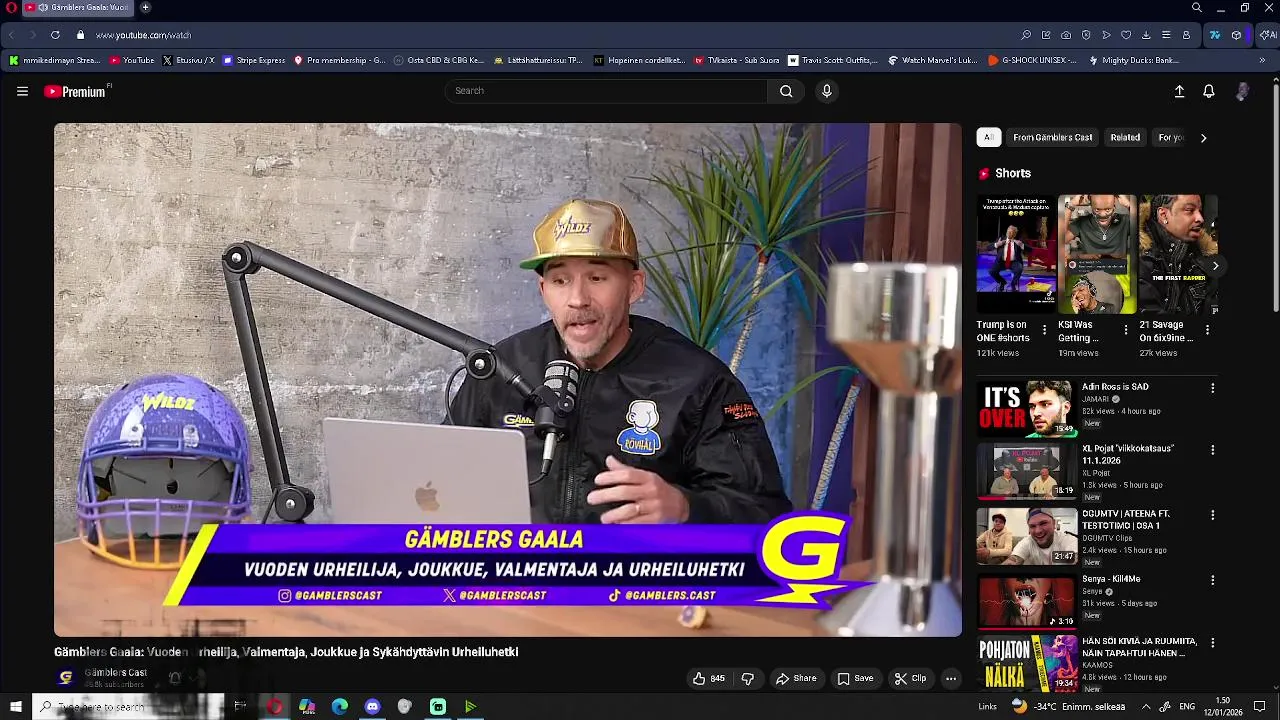Click the search magnifier button beside search box
Viewport: 1280px width, 720px height.
(x=786, y=91)
